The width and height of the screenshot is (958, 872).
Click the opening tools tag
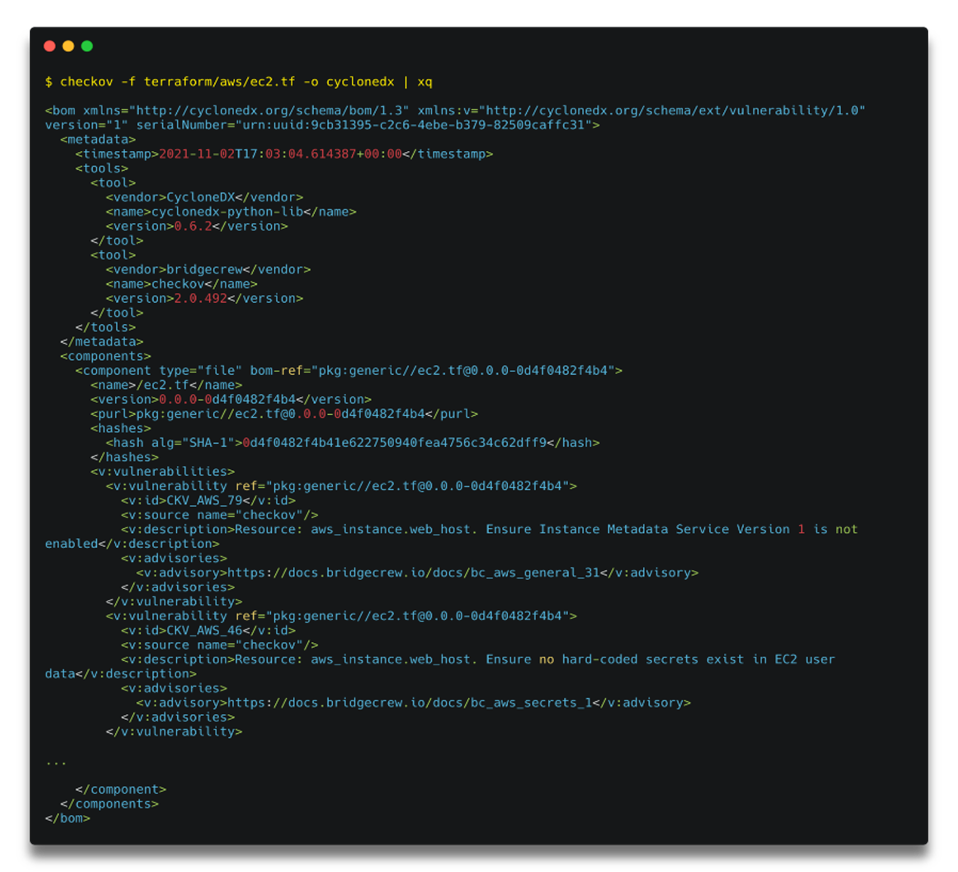pyautogui.click(x=101, y=169)
